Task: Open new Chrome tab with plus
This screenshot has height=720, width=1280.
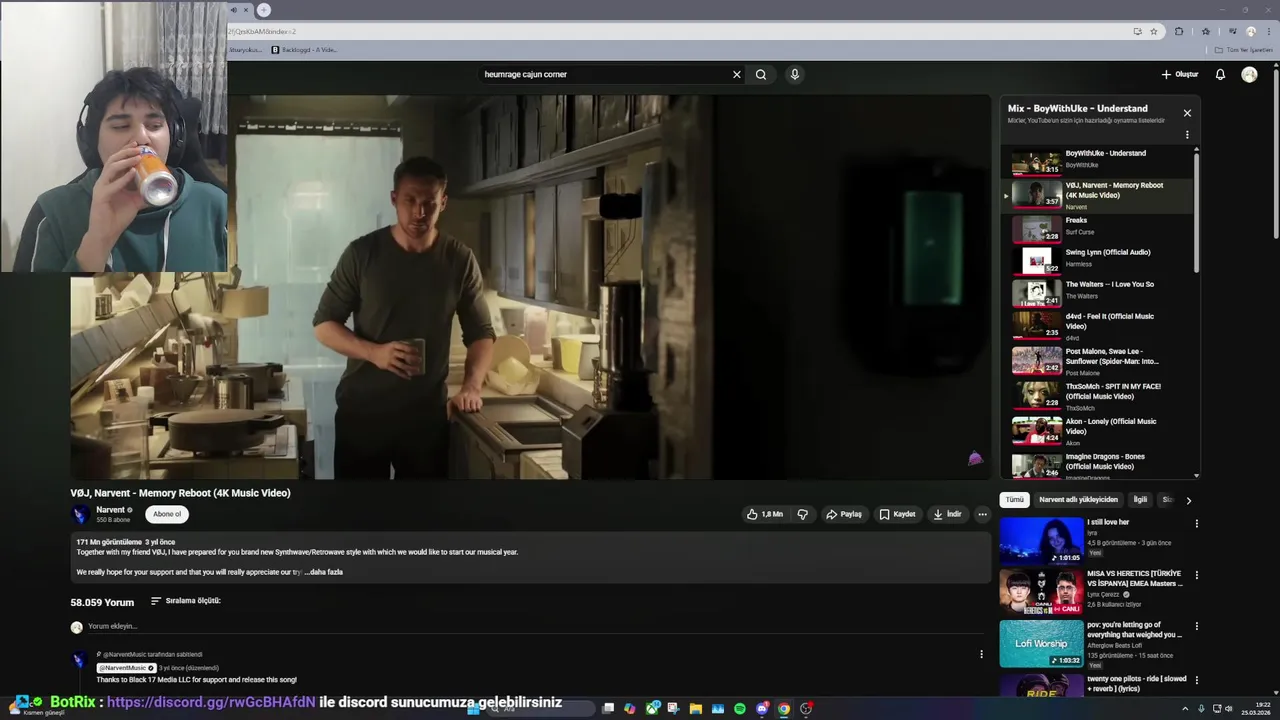Action: pos(264,10)
